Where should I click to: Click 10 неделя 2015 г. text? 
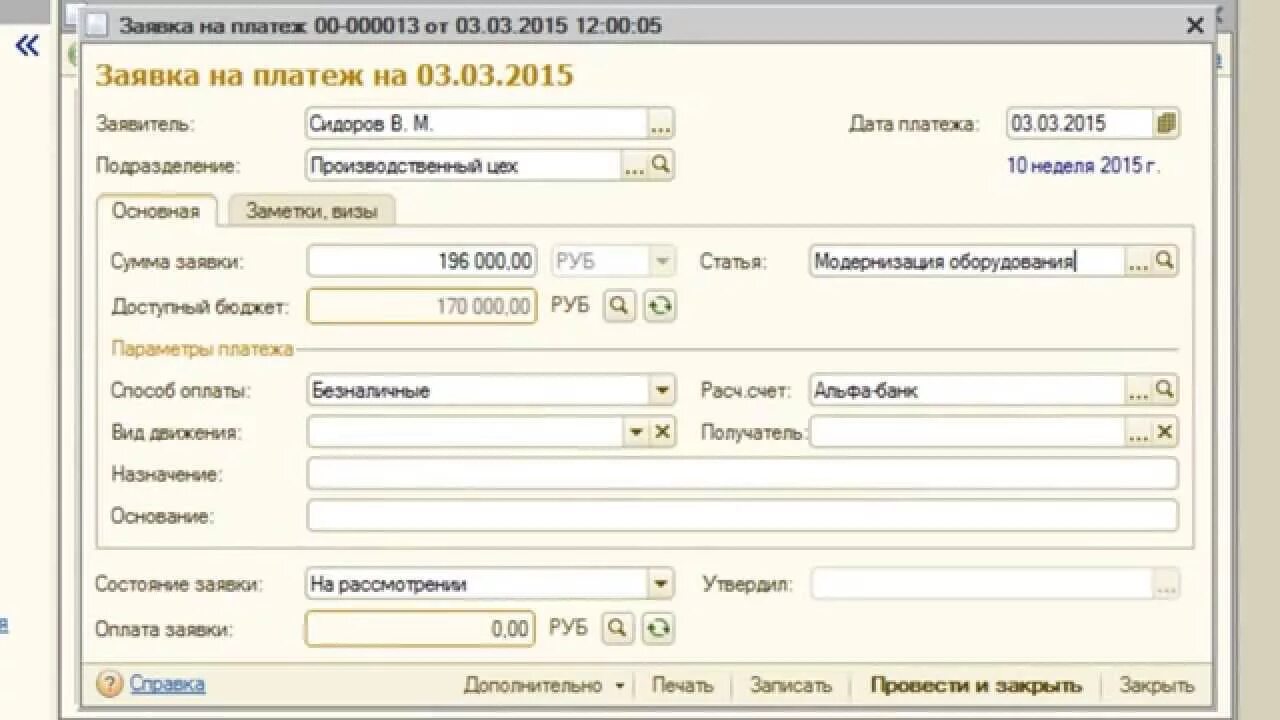coord(1083,166)
